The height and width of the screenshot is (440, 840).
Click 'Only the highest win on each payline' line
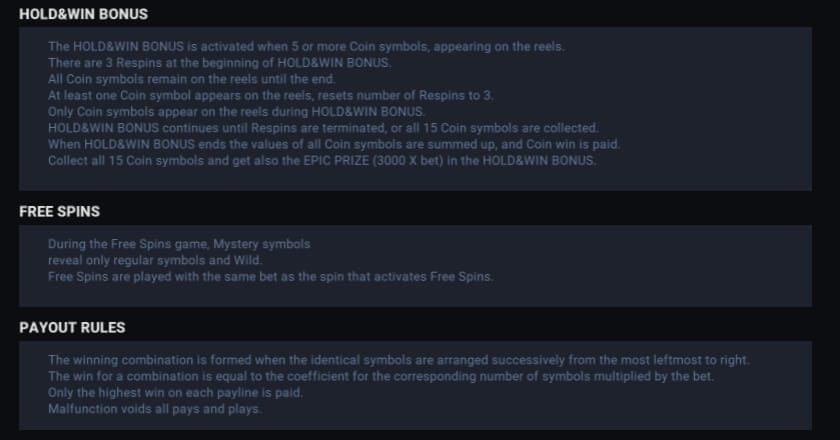coord(175,392)
